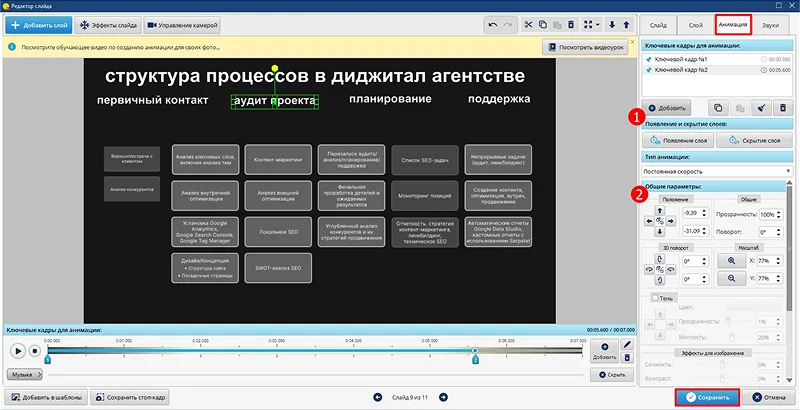Click the Y position stepper field -31.09
This screenshot has height=410, width=800.
(695, 231)
